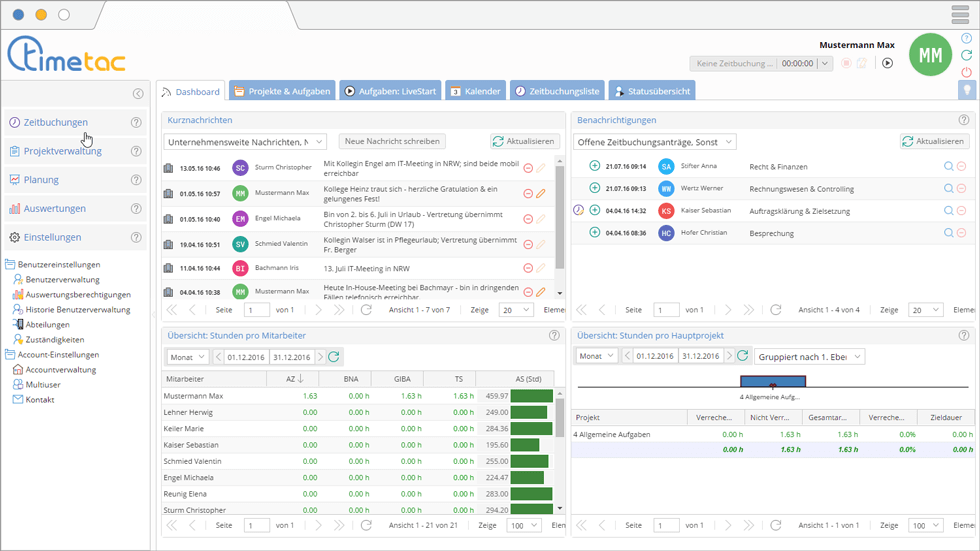Edit Mustermann Max's 01.05.16 message via pencil

[x=541, y=193]
